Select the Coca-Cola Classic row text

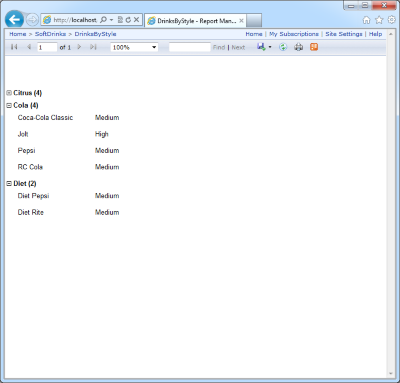[45, 117]
